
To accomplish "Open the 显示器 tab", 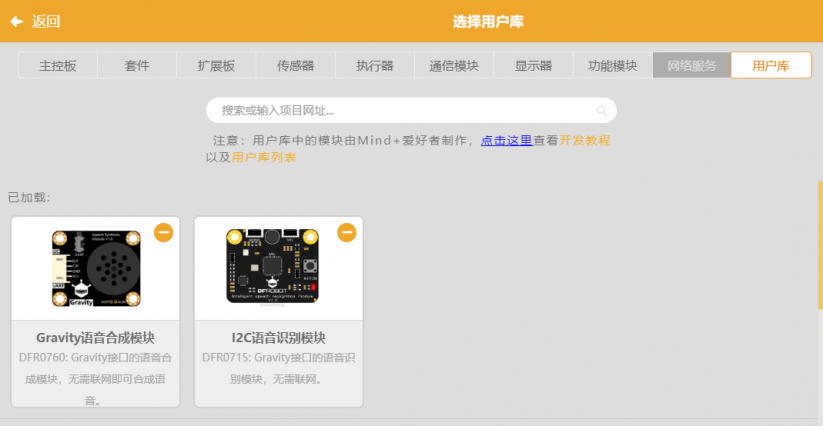I will [533, 66].
